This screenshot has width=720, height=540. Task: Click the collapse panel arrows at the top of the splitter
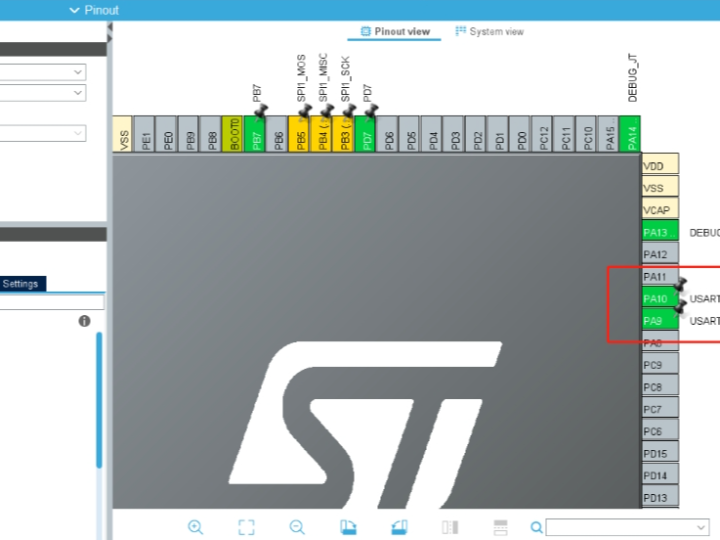point(110,33)
